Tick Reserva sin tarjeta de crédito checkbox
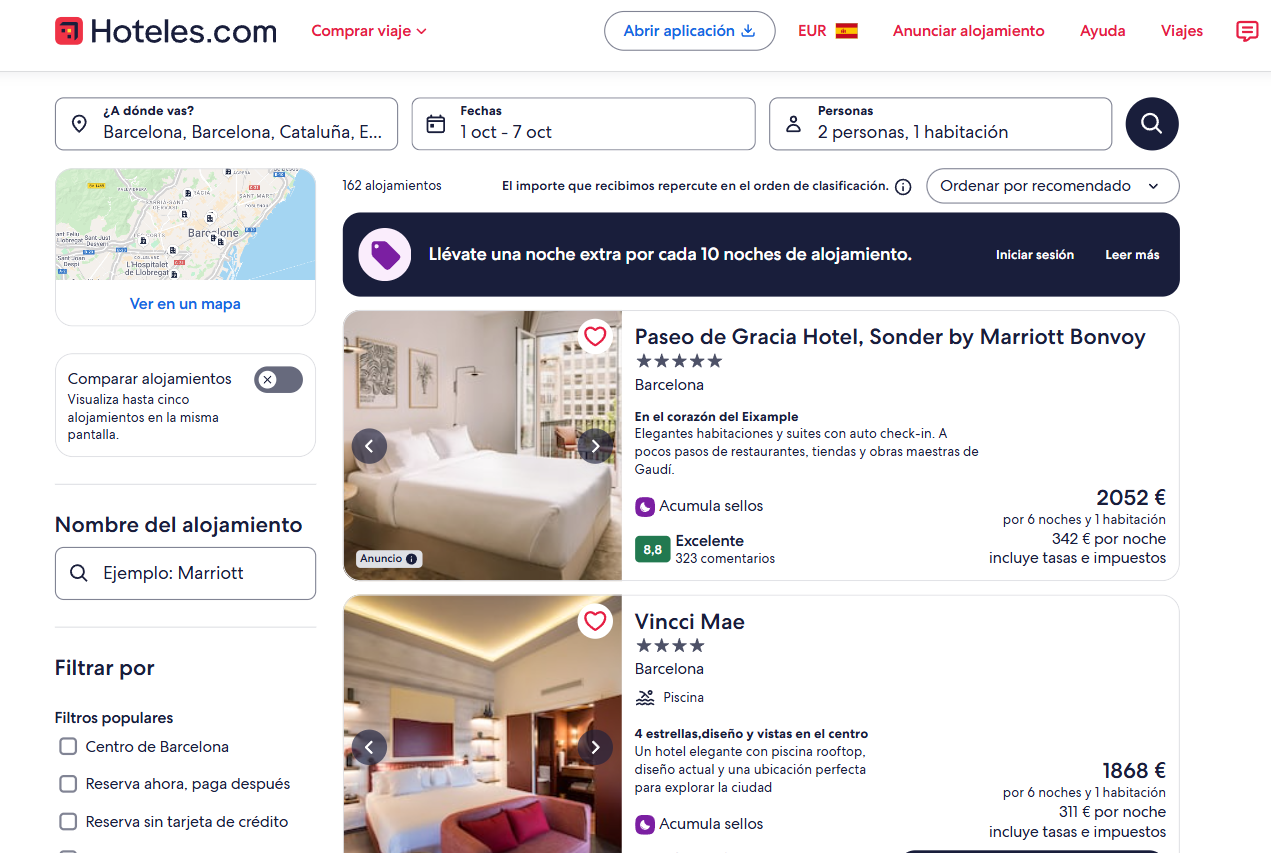The width and height of the screenshot is (1271, 853). (68, 822)
